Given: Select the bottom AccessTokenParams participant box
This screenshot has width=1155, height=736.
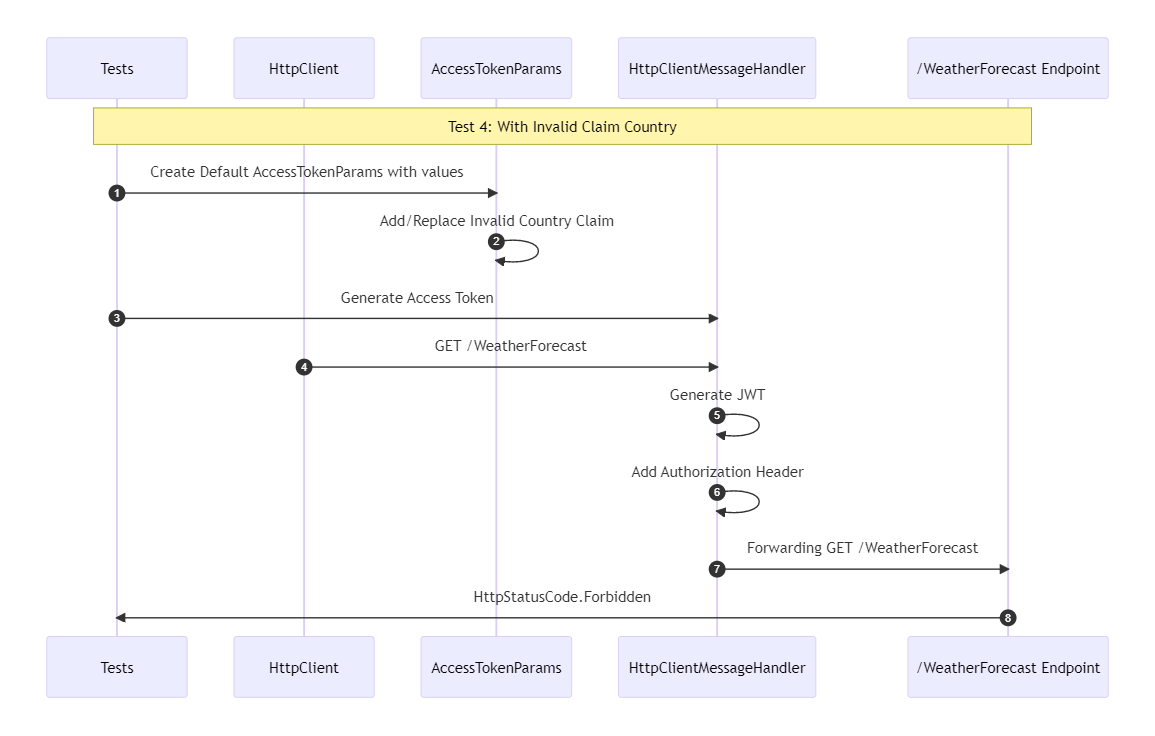Looking at the screenshot, I should (496, 667).
